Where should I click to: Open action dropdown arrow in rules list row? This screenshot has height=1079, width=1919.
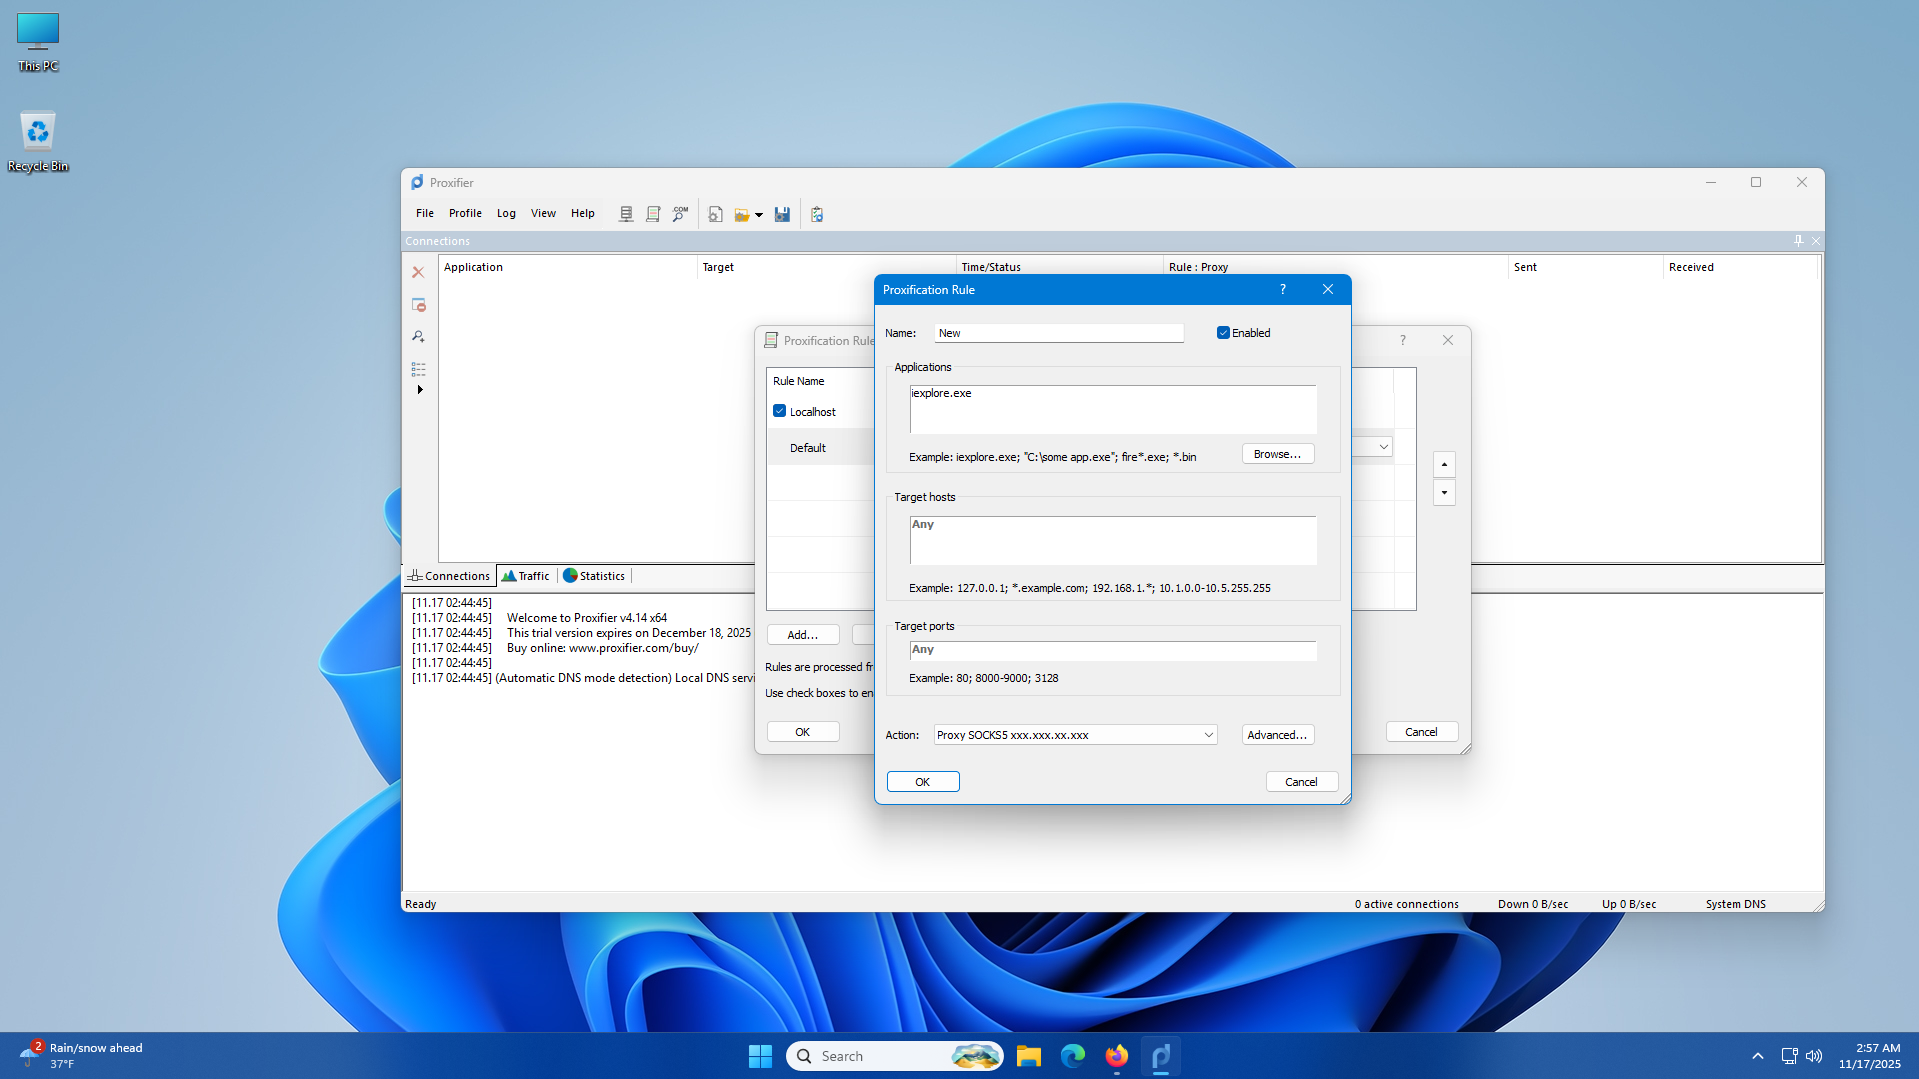pyautogui.click(x=1383, y=447)
